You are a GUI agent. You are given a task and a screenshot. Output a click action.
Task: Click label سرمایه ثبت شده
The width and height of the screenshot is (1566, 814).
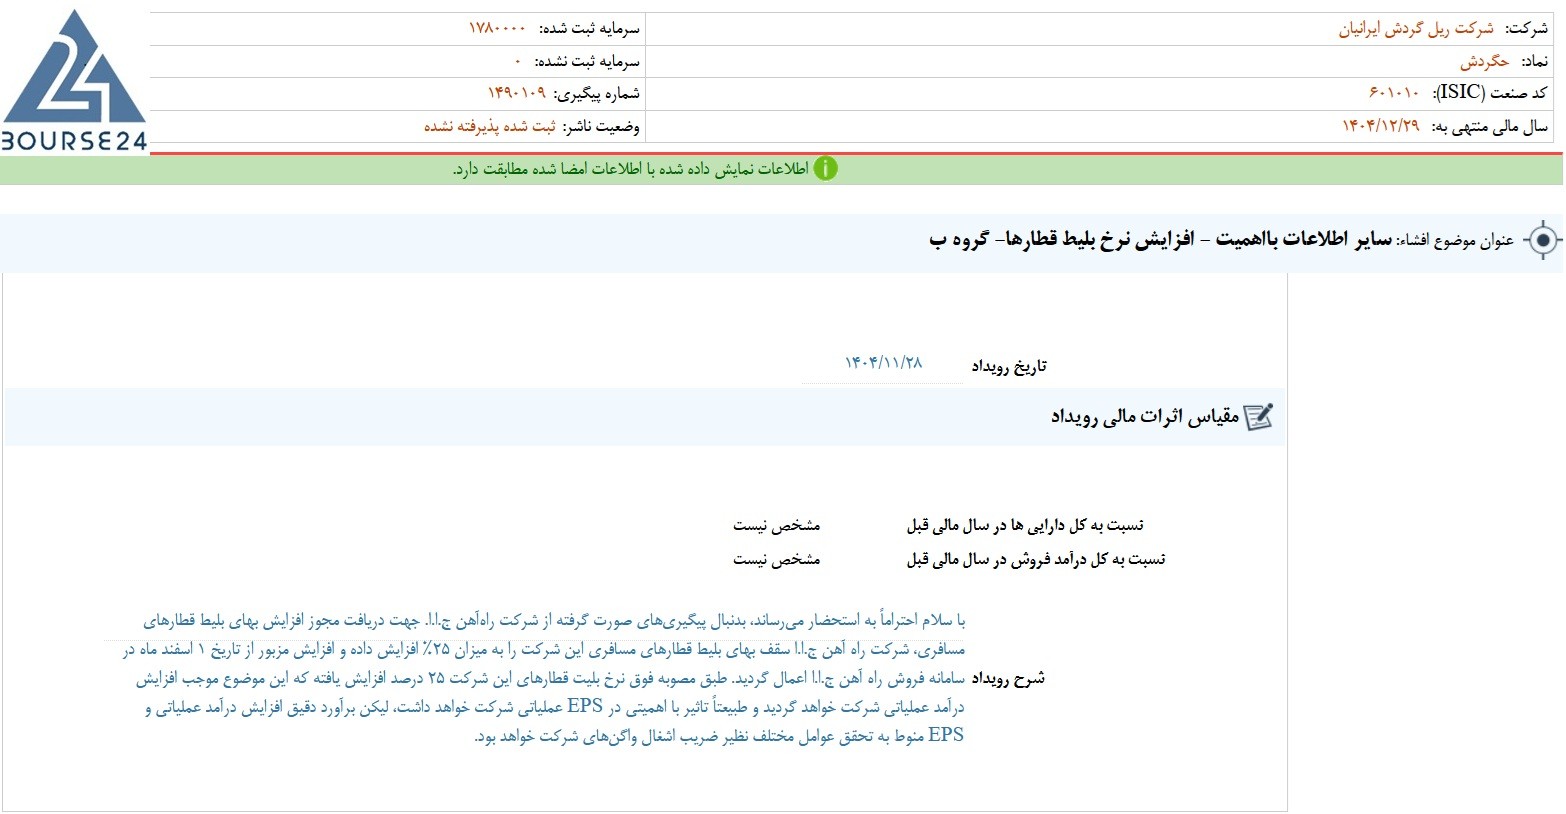tap(588, 29)
